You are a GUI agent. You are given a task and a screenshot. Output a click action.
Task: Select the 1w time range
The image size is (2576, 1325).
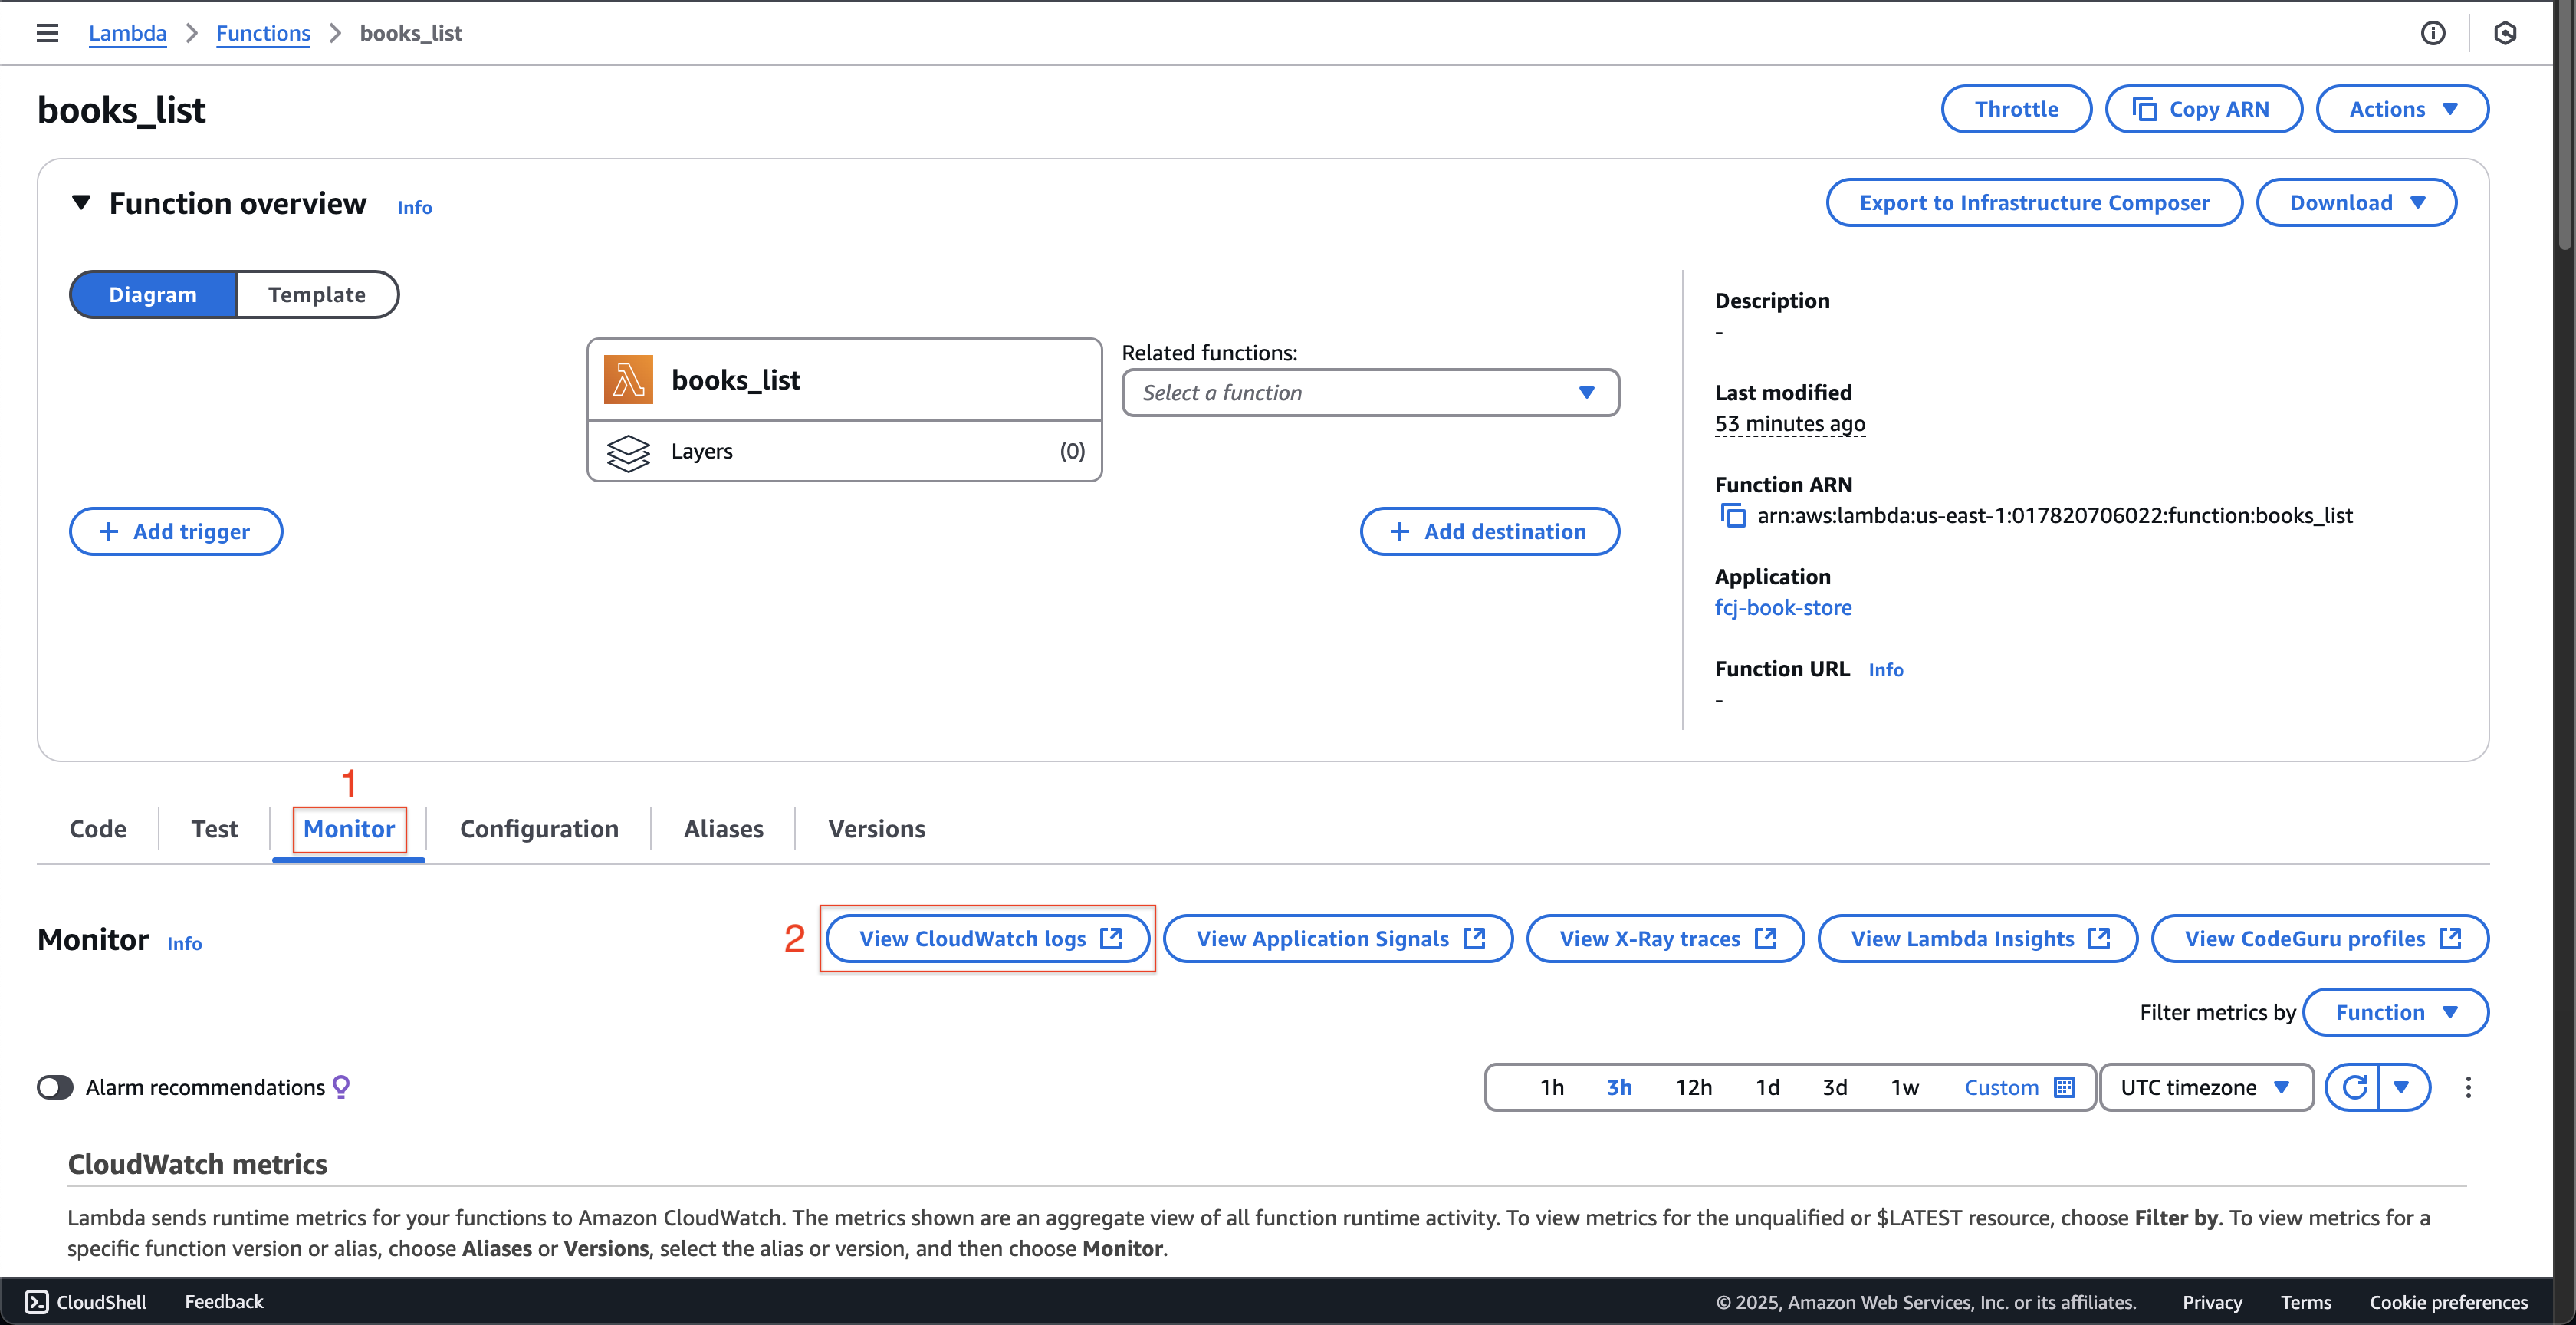coord(1905,1087)
